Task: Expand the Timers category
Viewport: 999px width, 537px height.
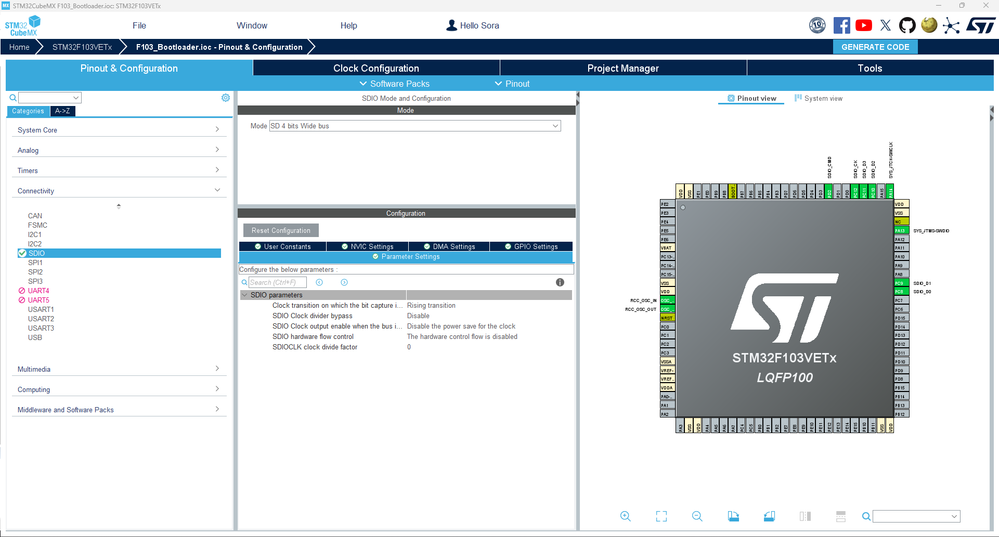Action: click(x=119, y=171)
